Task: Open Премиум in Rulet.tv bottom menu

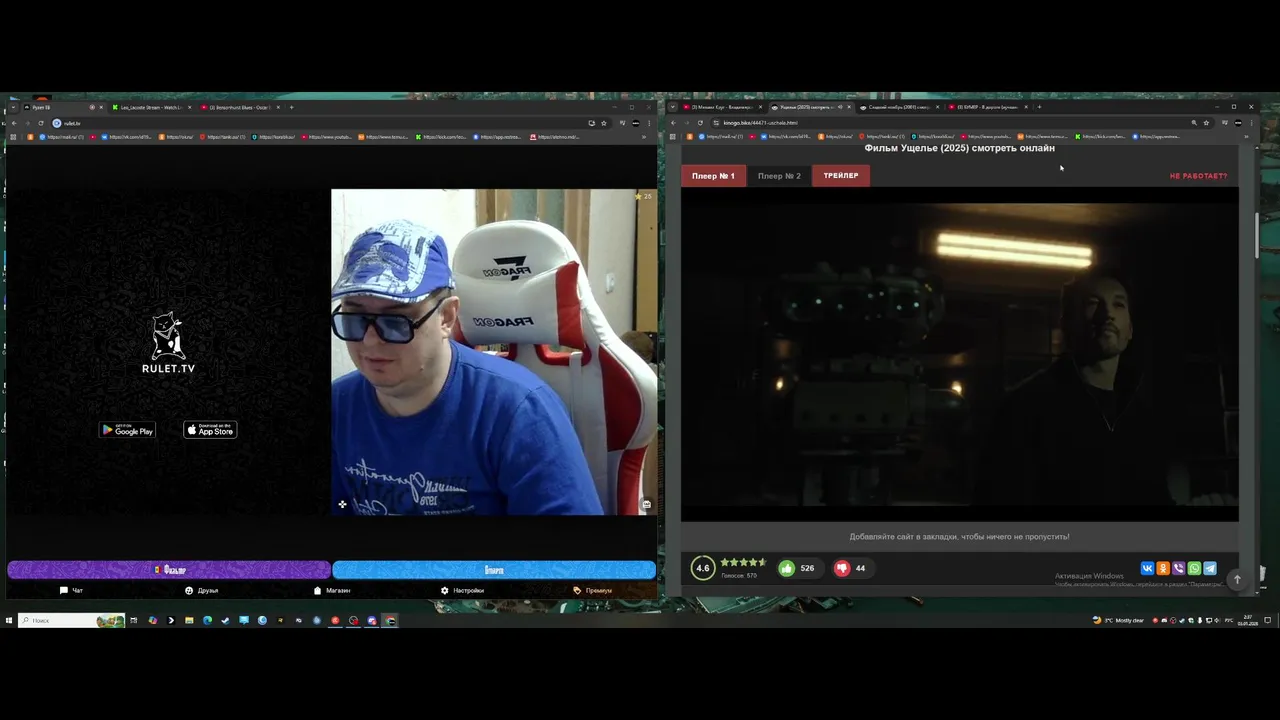Action: coord(593,590)
